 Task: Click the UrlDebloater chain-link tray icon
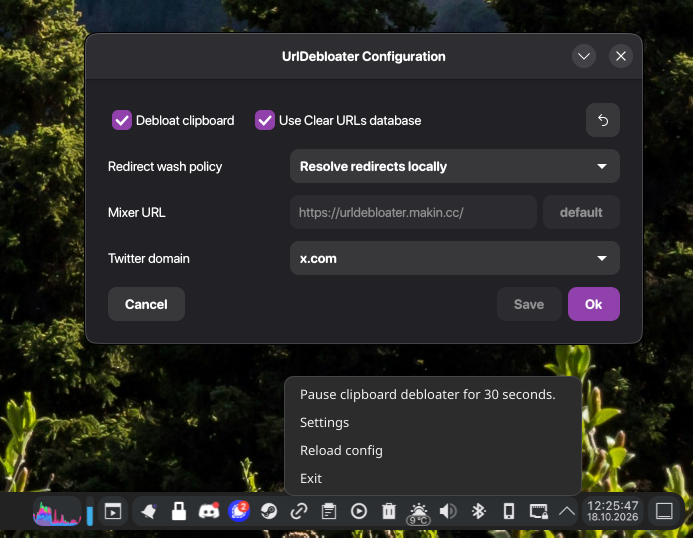pos(299,511)
